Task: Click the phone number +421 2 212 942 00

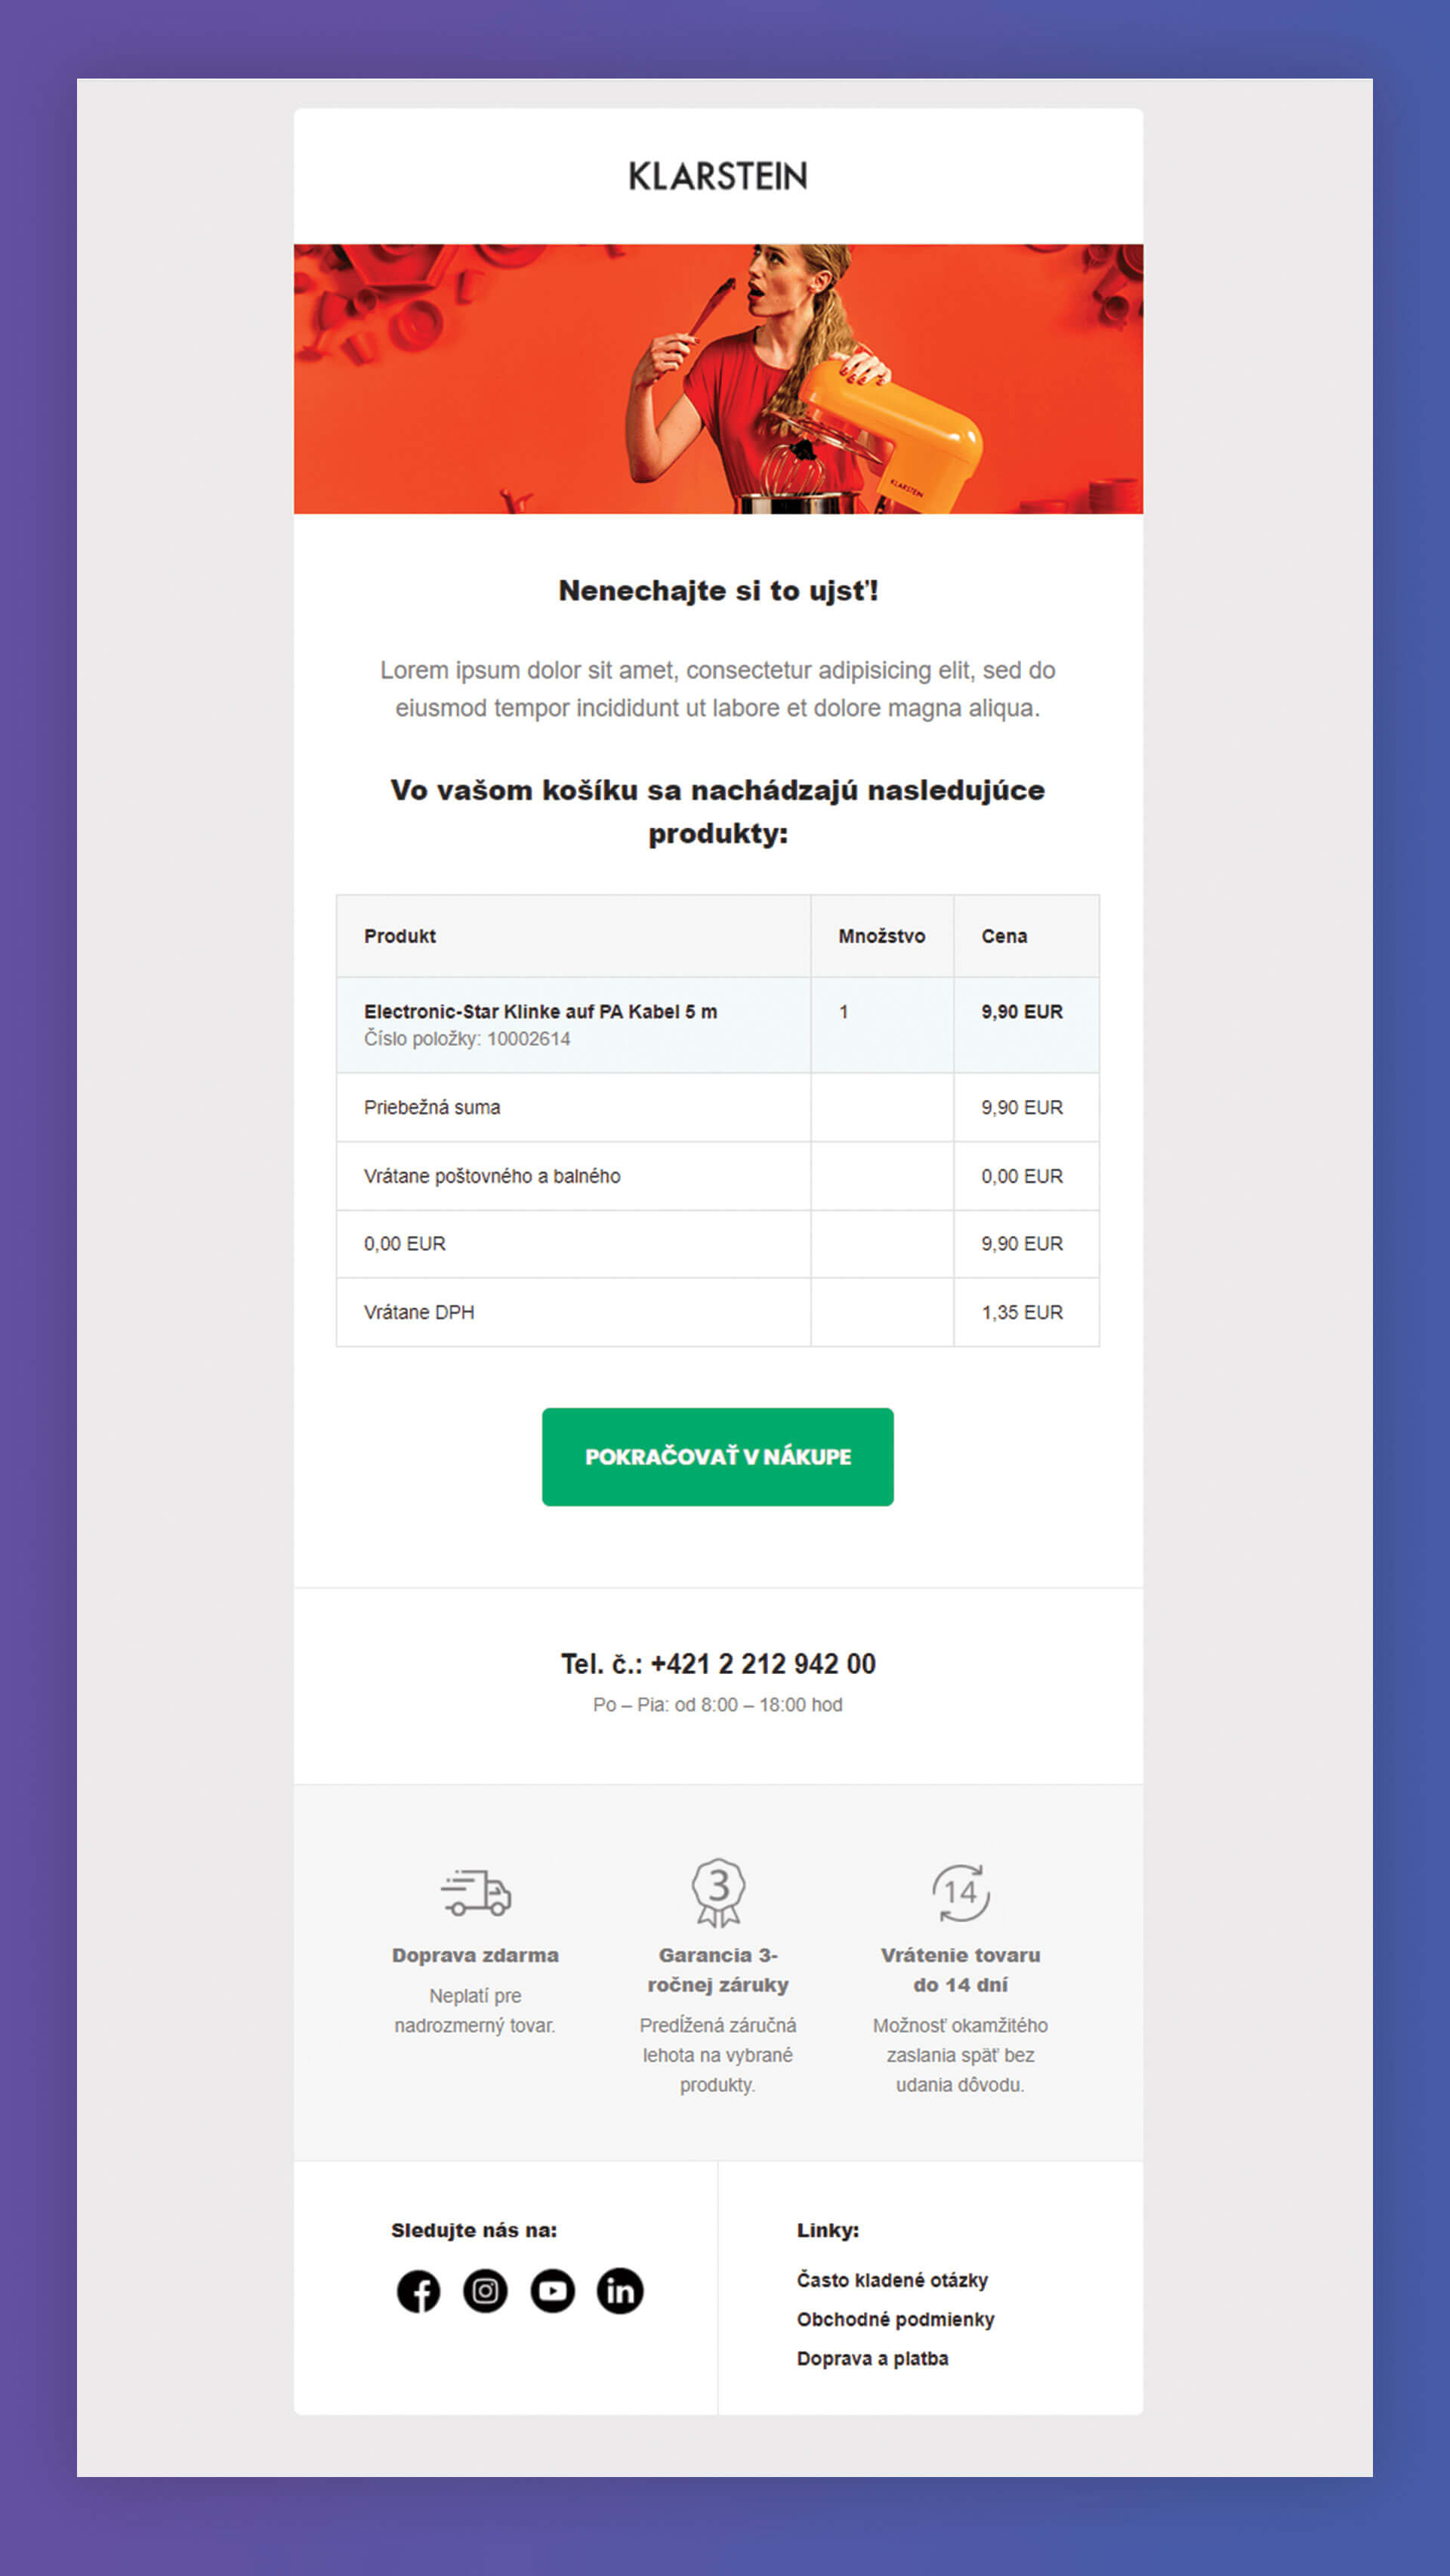Action: (763, 1664)
